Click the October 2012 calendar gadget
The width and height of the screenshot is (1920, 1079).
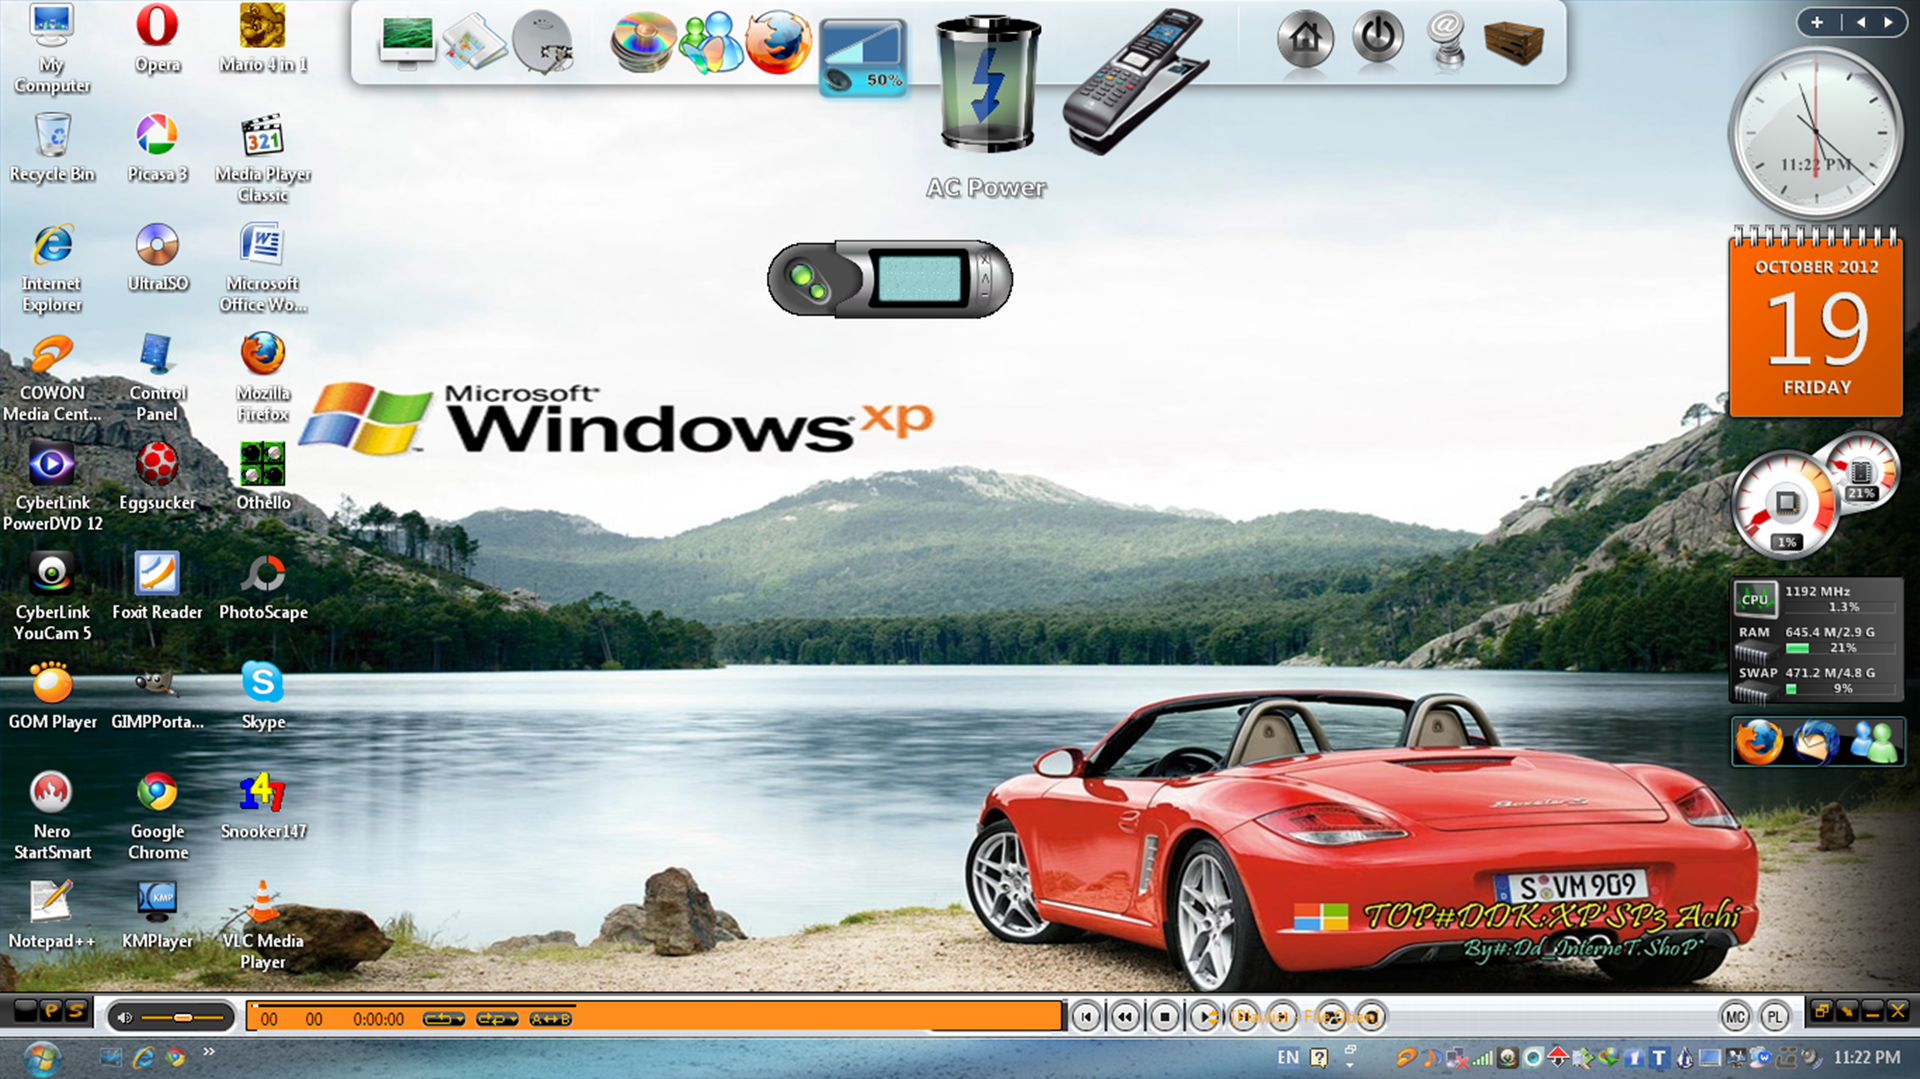tap(1816, 322)
